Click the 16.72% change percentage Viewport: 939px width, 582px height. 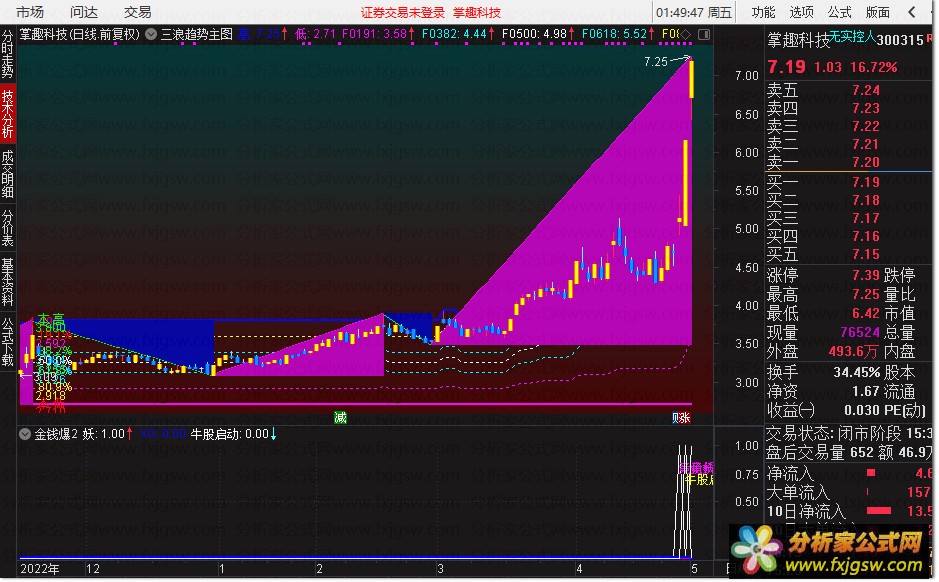[x=873, y=67]
